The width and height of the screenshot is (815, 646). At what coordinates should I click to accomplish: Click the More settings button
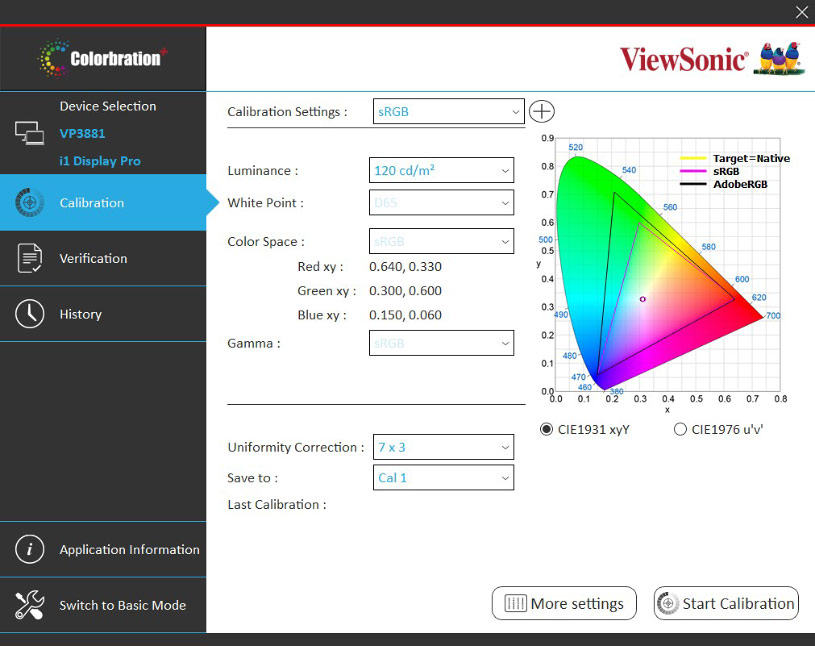click(564, 603)
